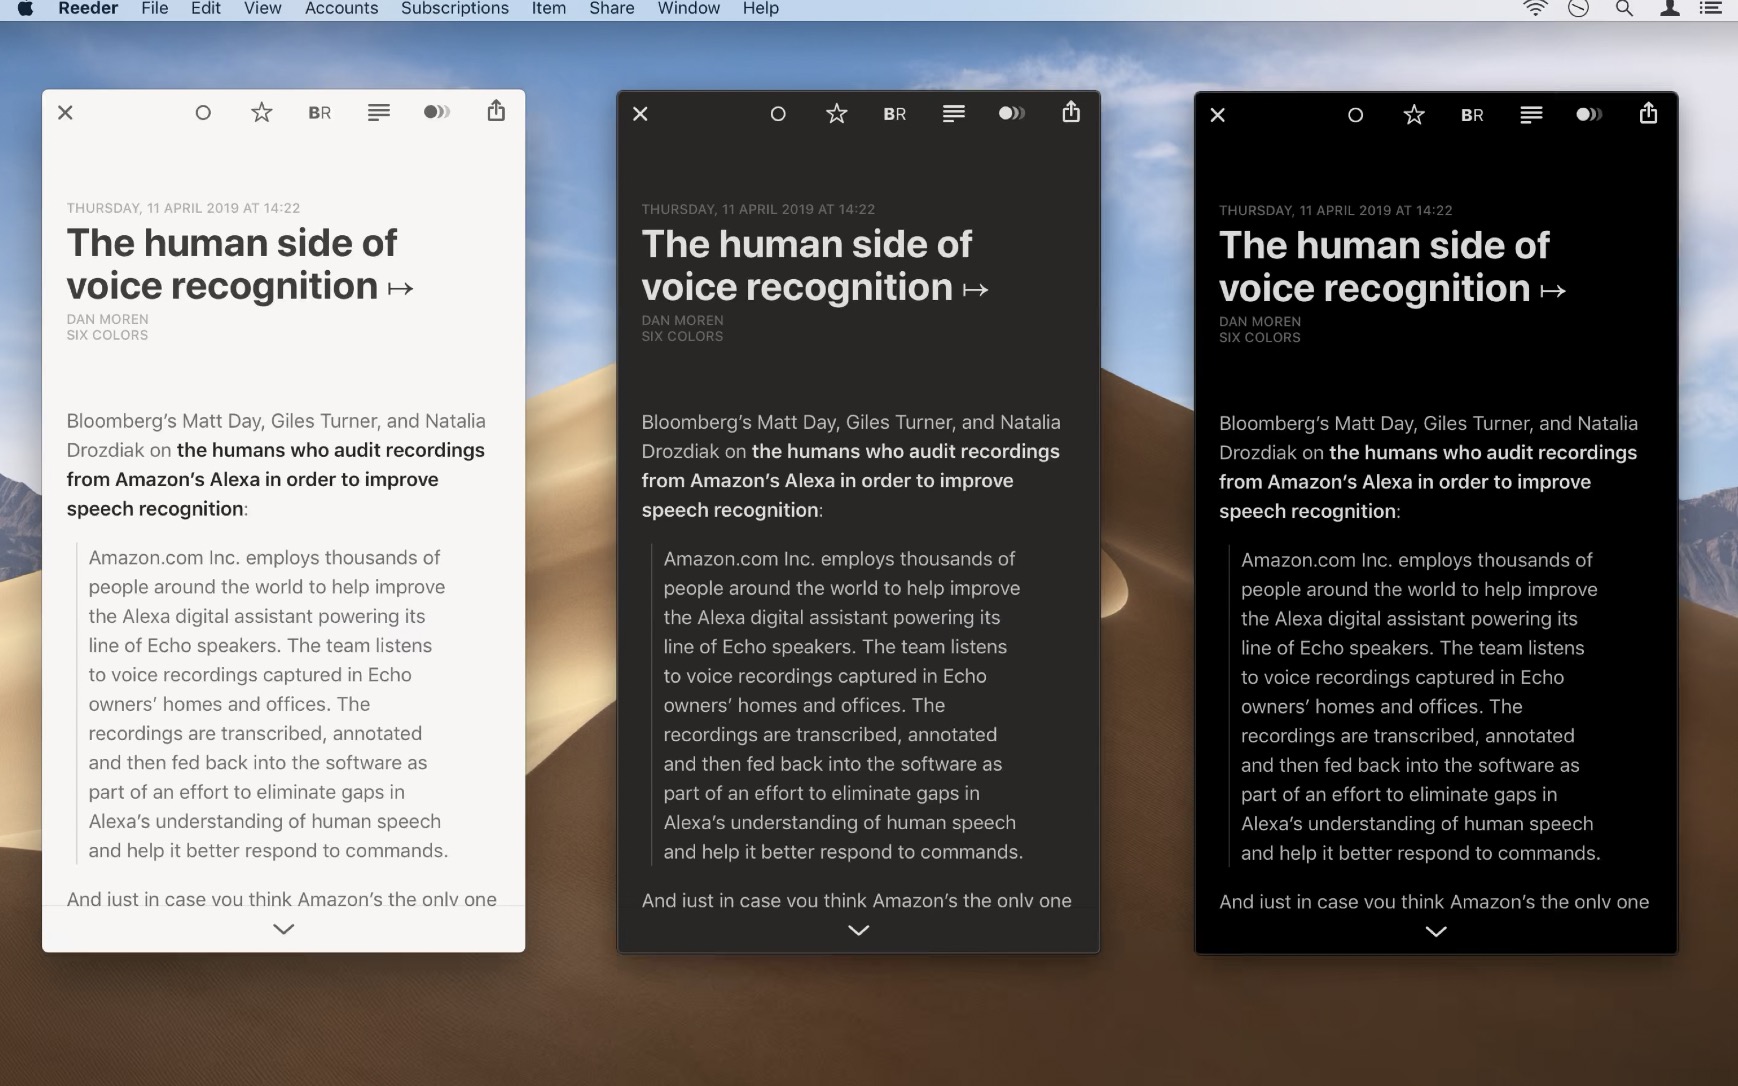The width and height of the screenshot is (1738, 1086).
Task: Open Notification Center list icon
Action: click(x=1711, y=9)
